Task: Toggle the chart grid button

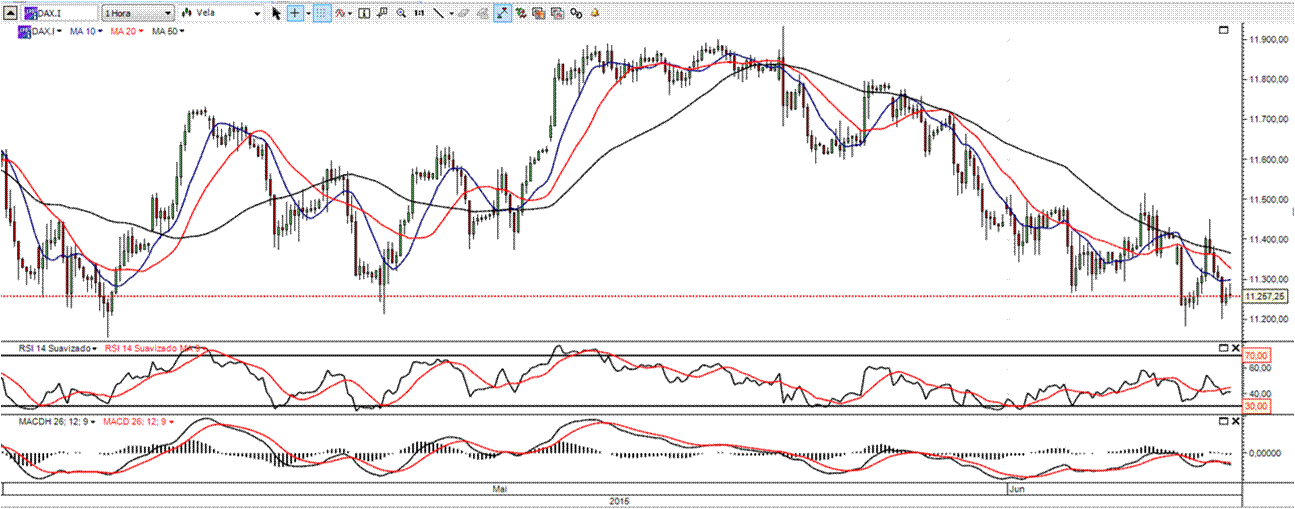Action: pos(322,13)
